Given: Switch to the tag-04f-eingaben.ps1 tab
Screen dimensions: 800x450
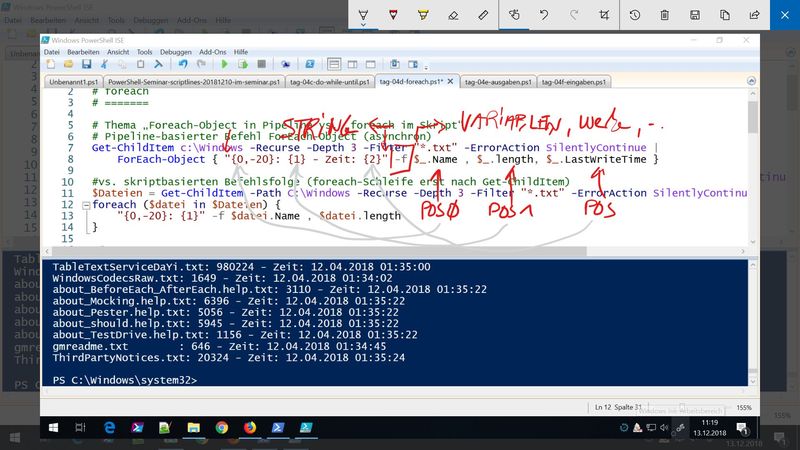Looking at the screenshot, I should [x=574, y=82].
